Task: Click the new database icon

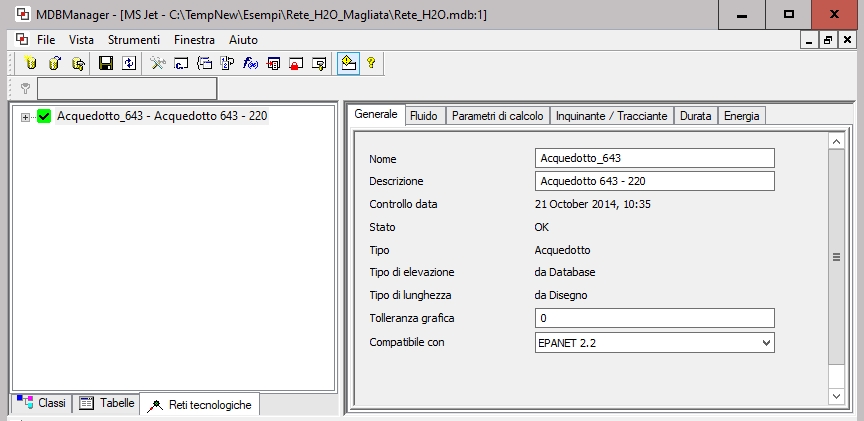Action: (x=31, y=63)
